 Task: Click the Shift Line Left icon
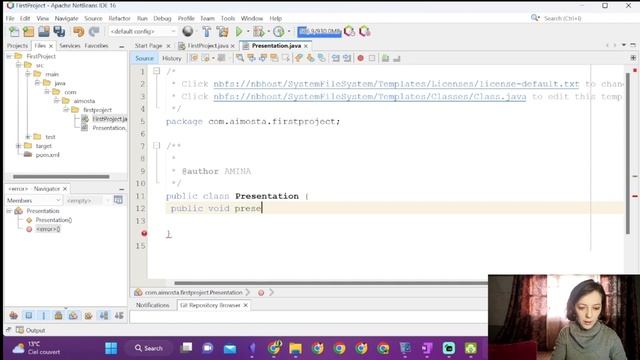(x=336, y=58)
